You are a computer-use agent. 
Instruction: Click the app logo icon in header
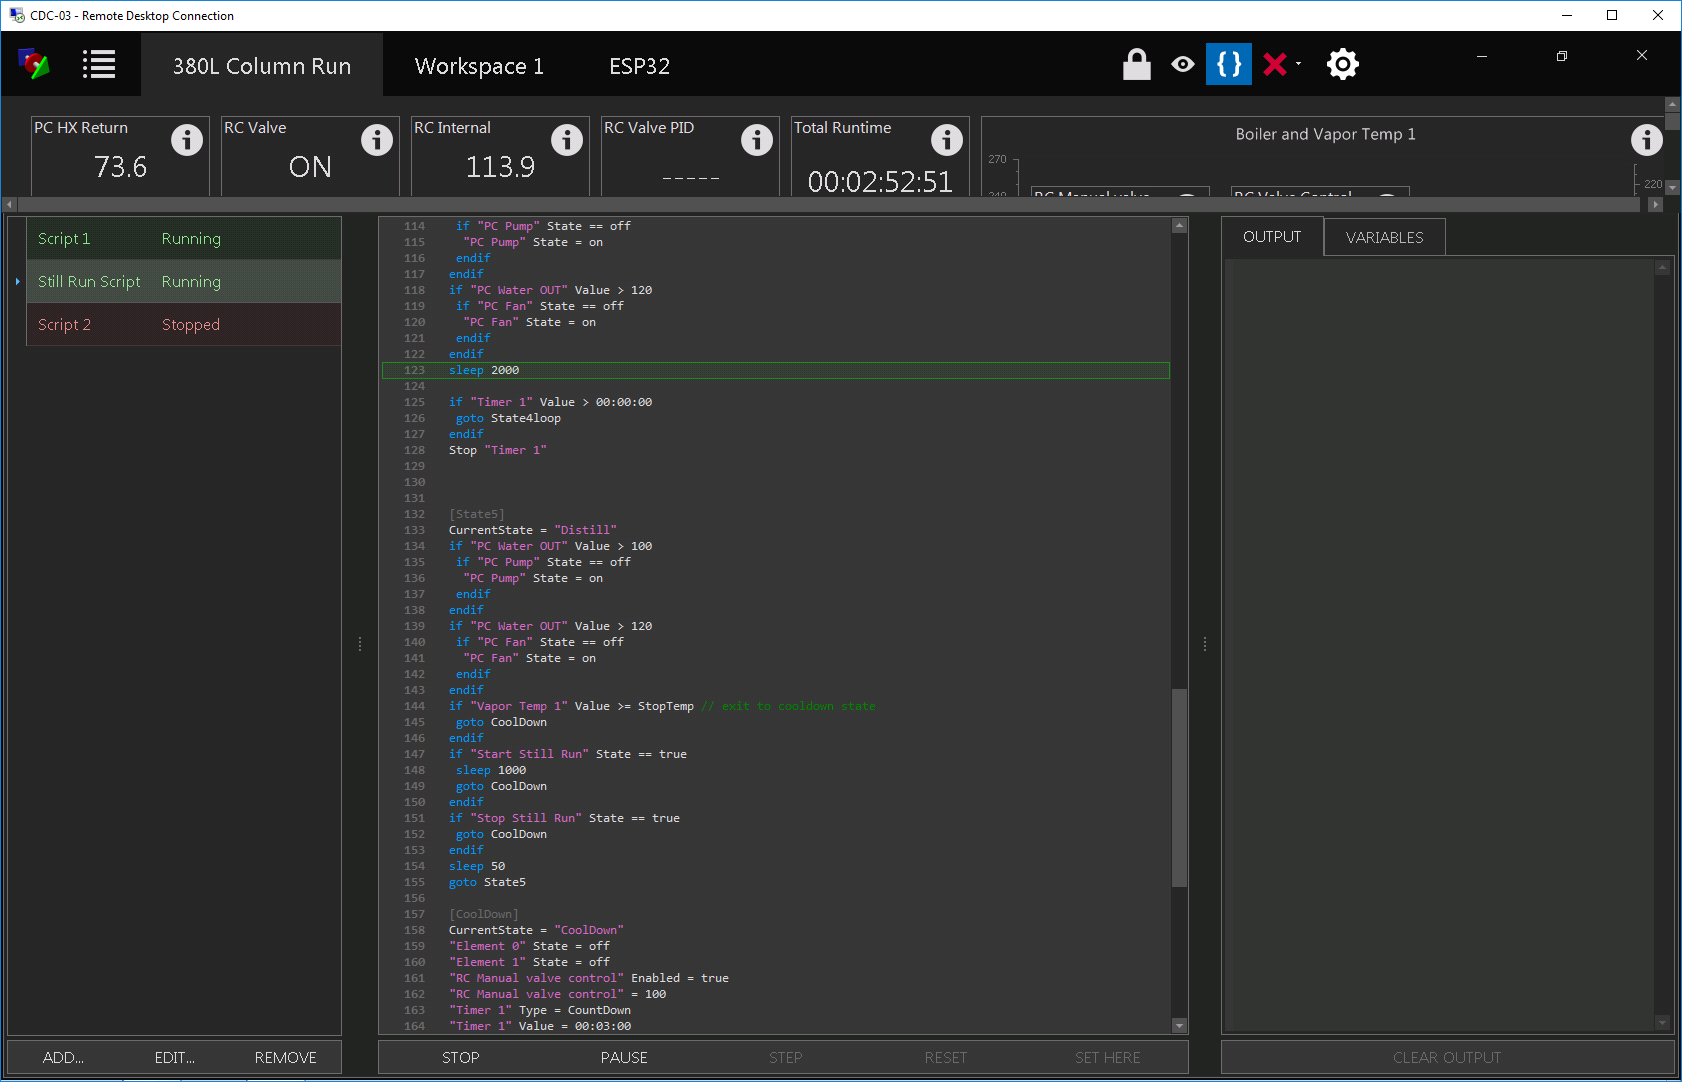point(34,64)
